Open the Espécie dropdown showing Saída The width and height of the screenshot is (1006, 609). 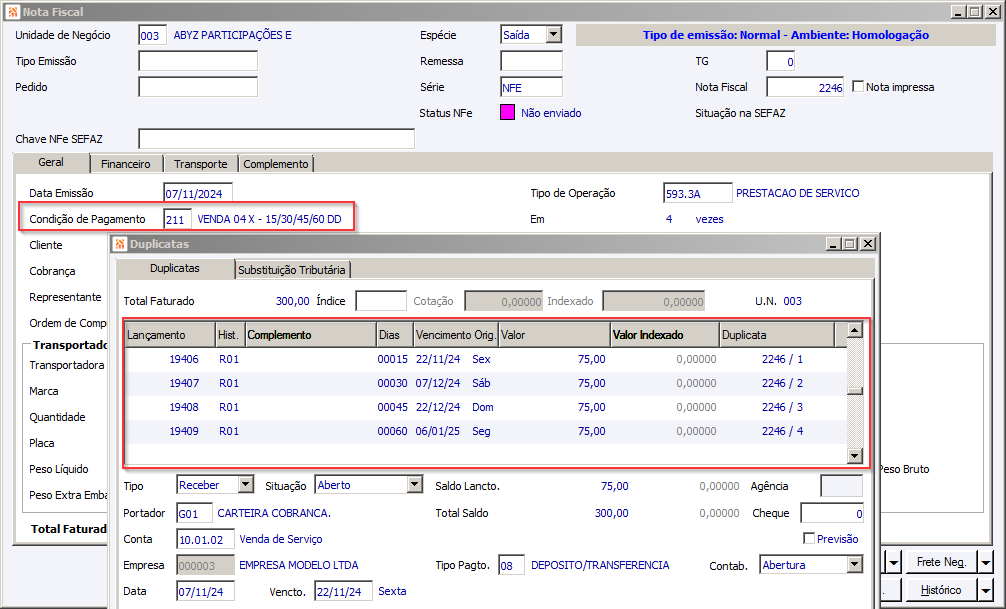[553, 35]
